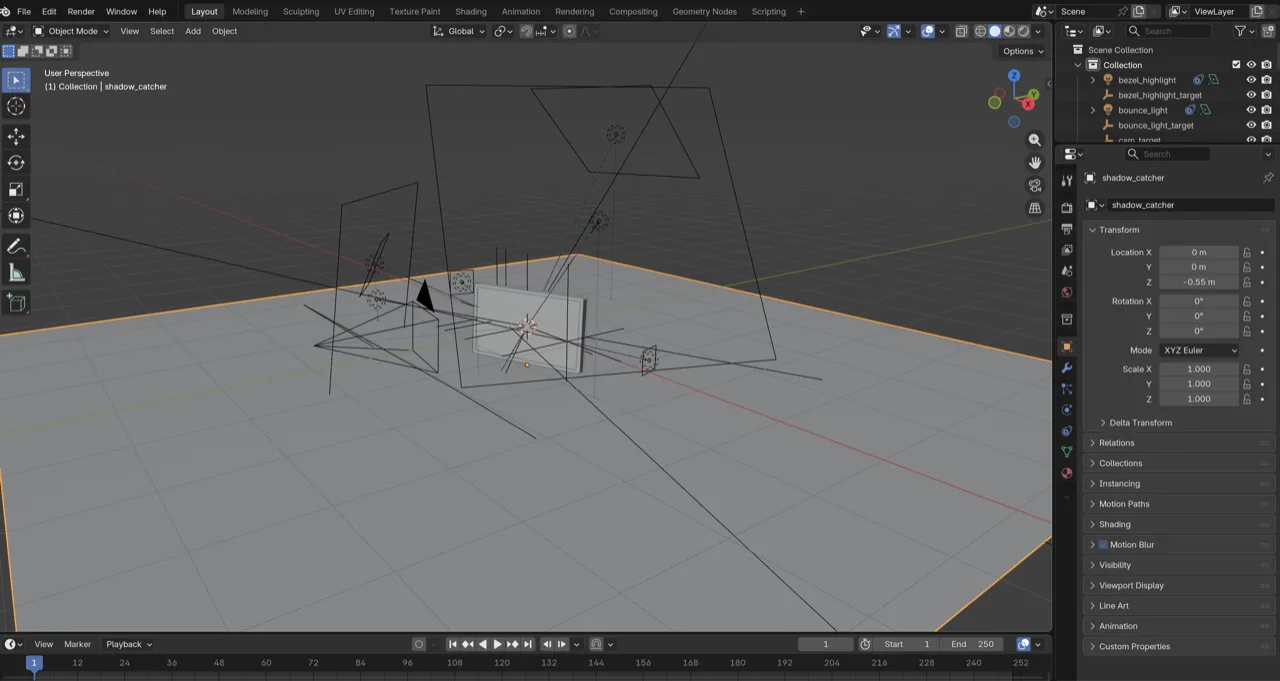Toggle camera render visibility for bezel_highlight_target
This screenshot has width=1280, height=681.
(1267, 94)
